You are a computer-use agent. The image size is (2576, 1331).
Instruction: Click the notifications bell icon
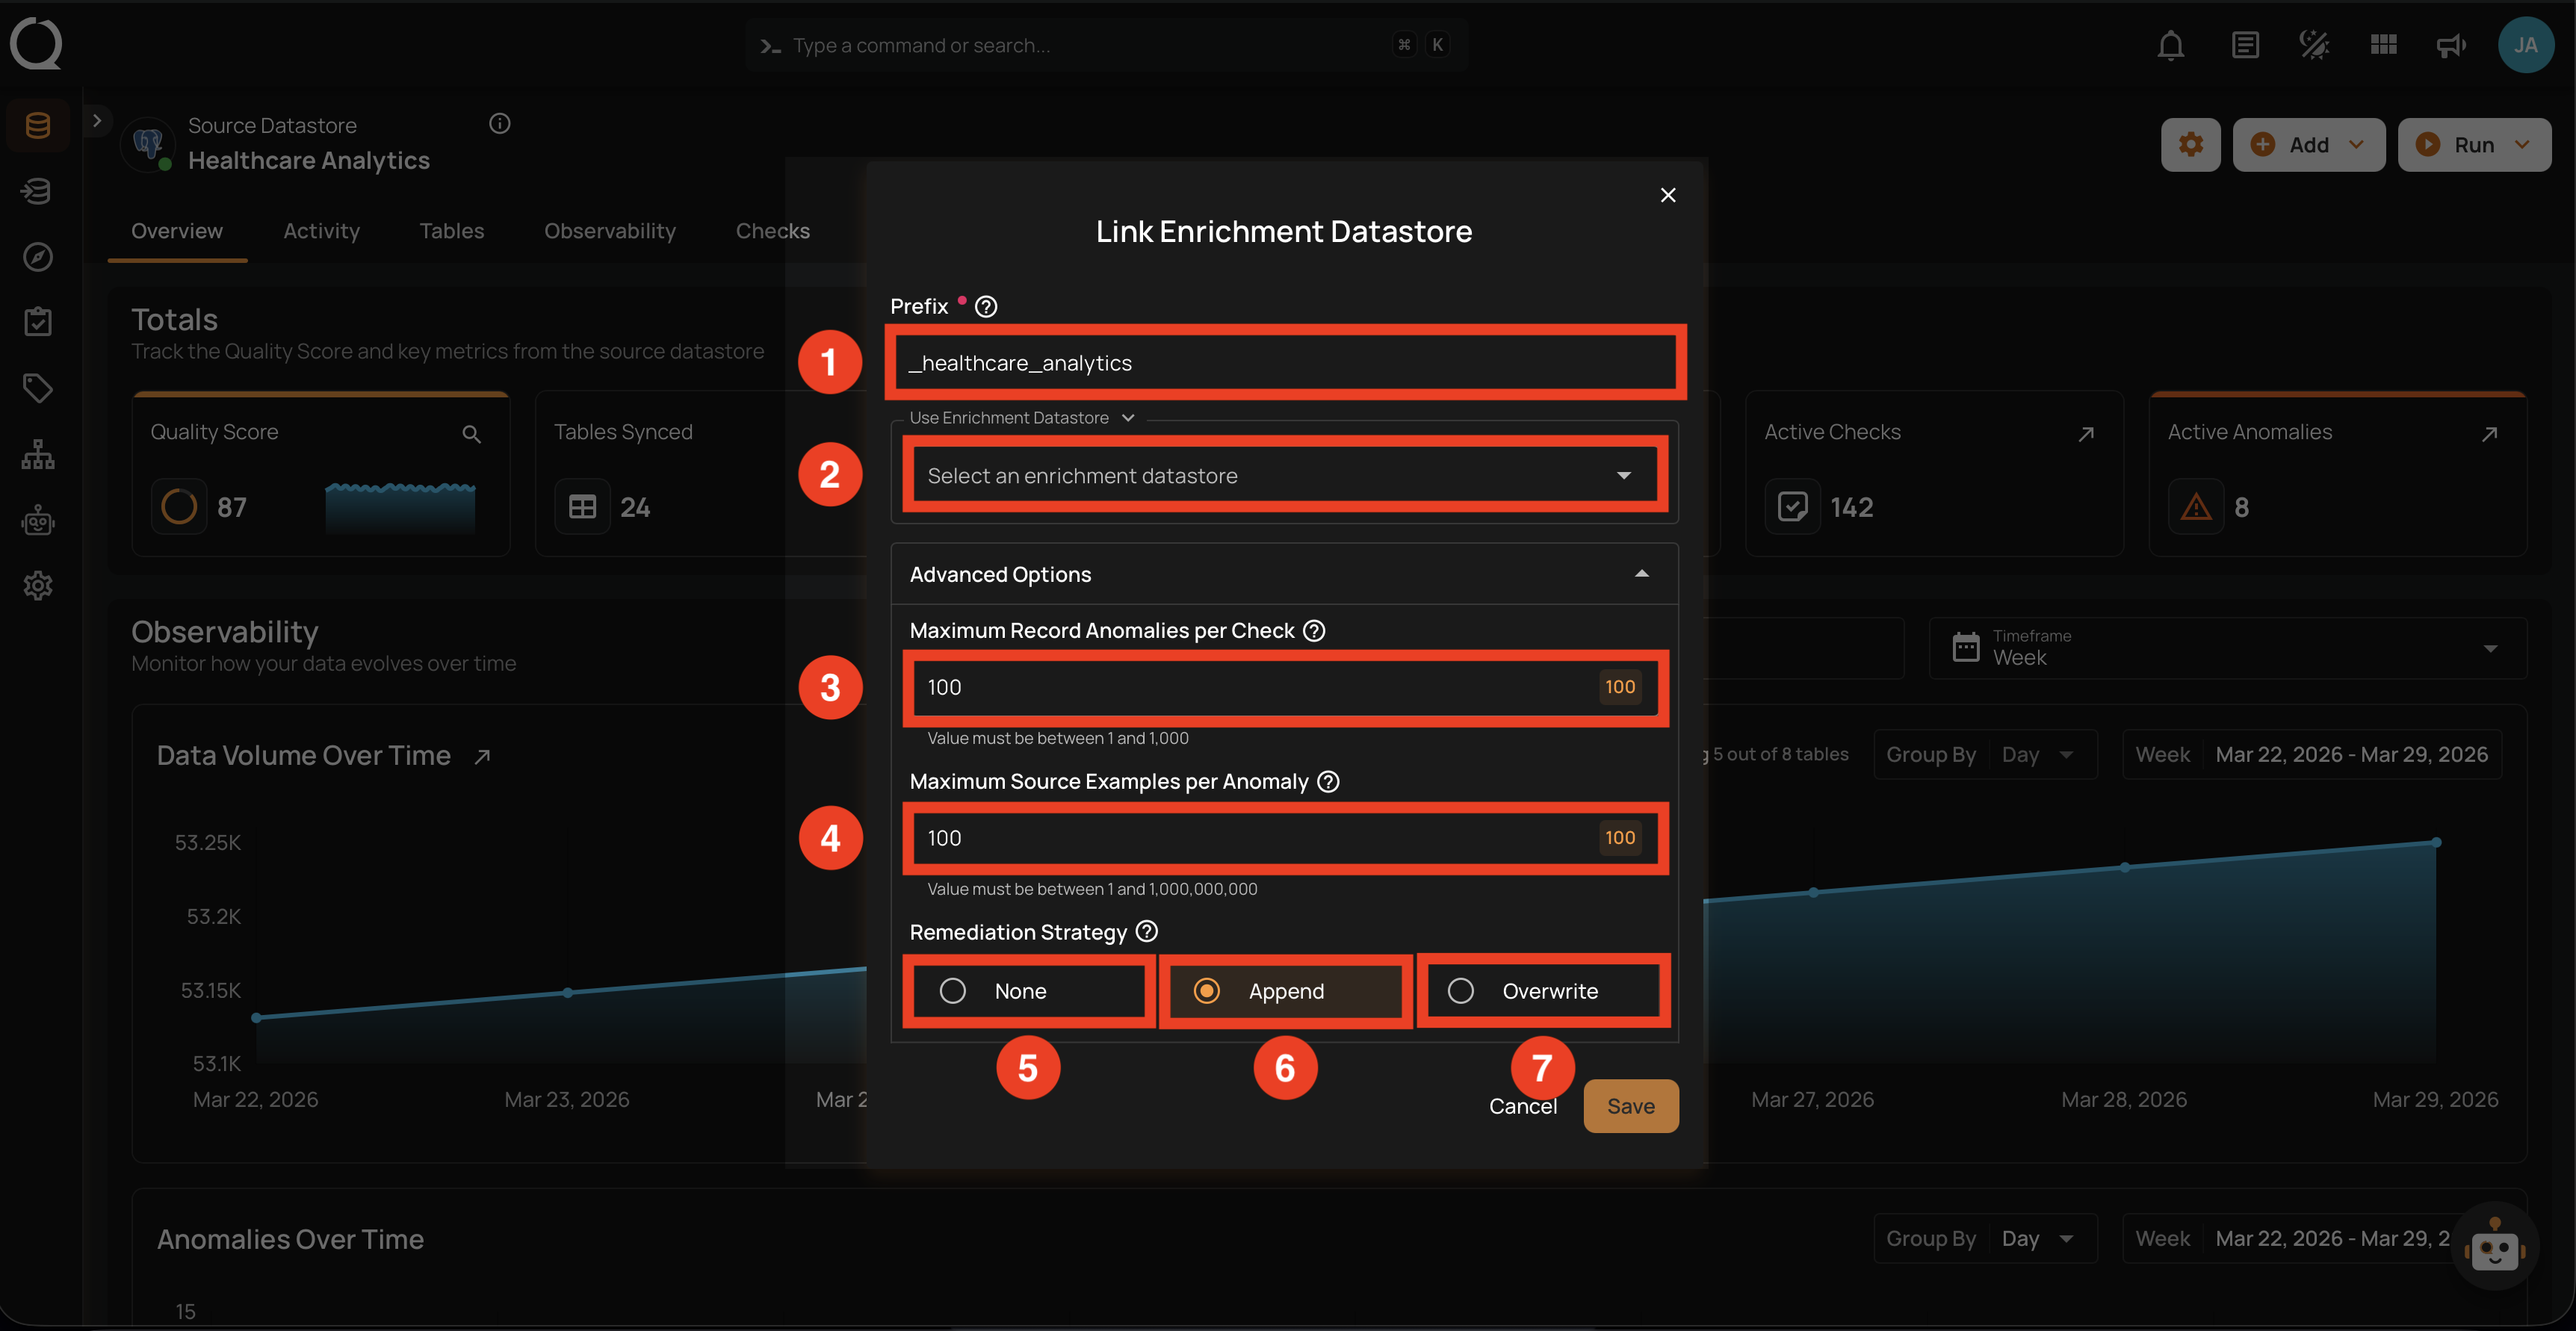[2170, 45]
